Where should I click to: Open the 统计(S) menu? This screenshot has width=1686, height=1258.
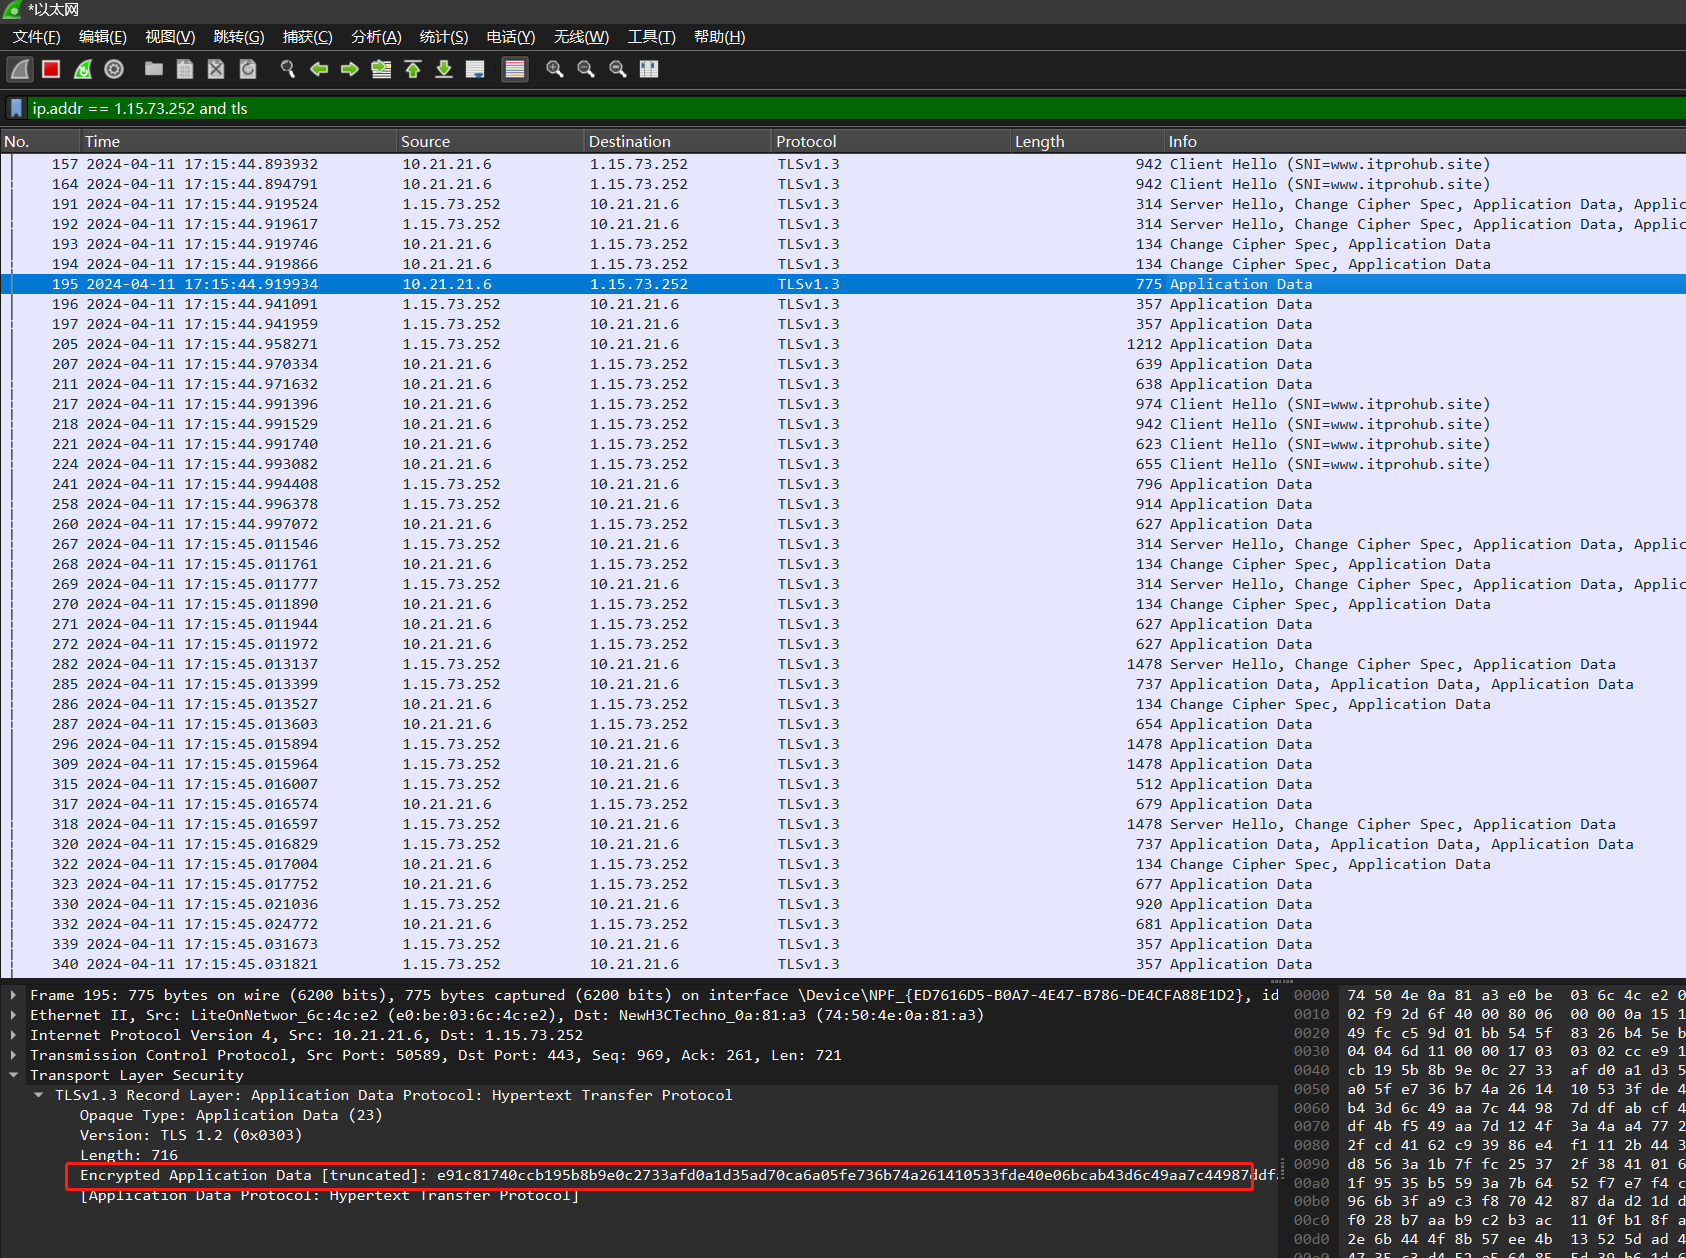pos(443,37)
